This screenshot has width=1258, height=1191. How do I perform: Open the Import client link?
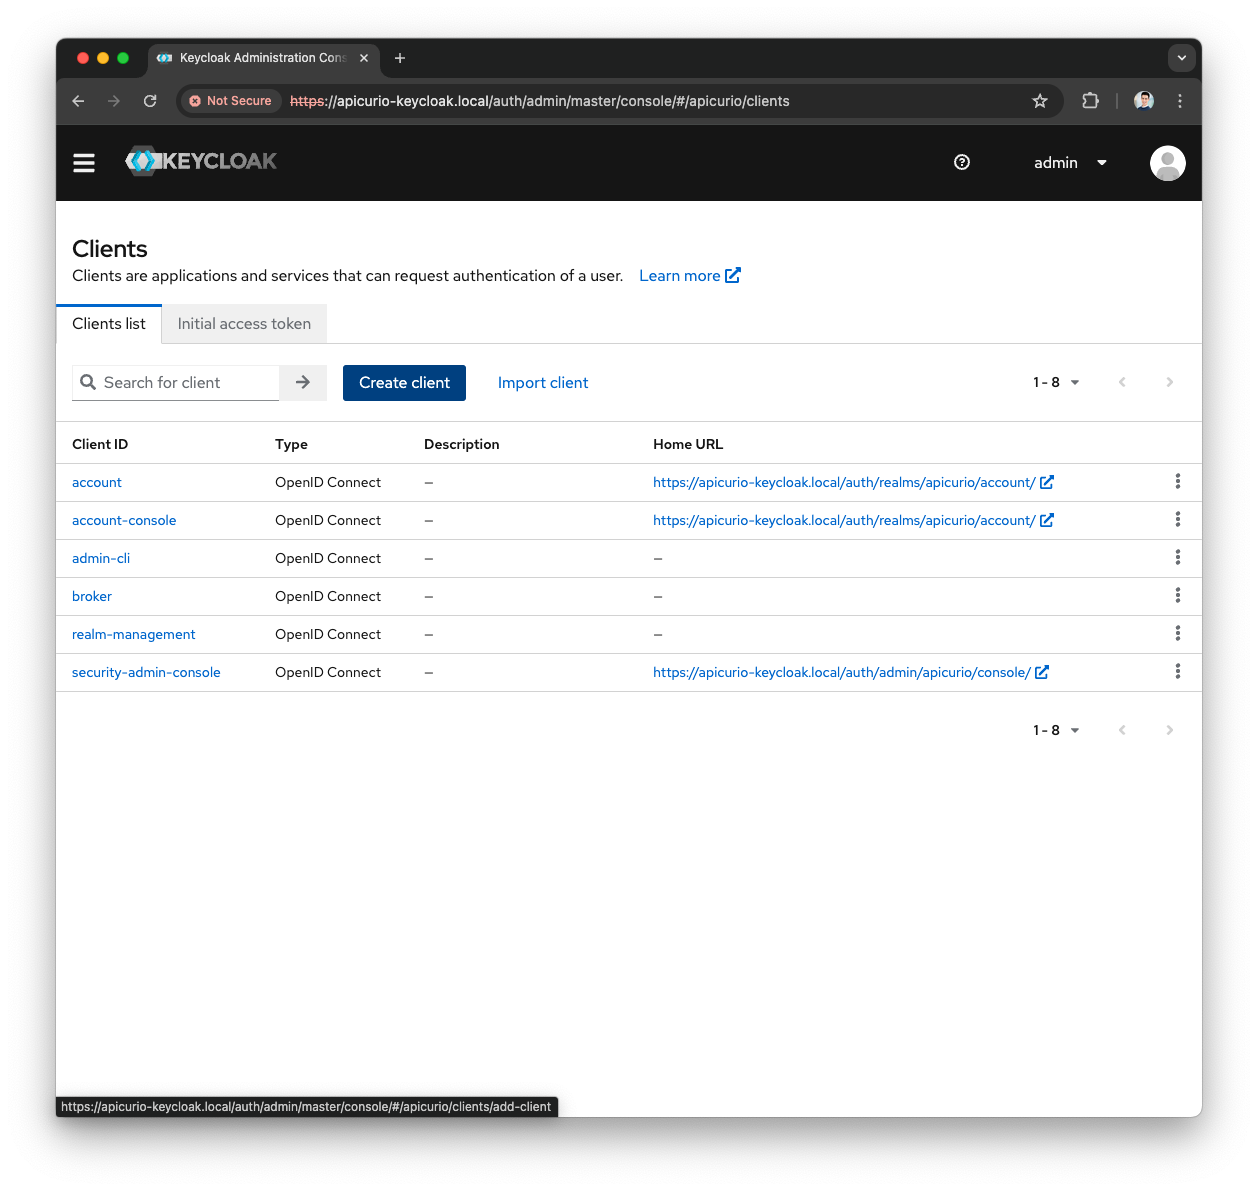[543, 382]
